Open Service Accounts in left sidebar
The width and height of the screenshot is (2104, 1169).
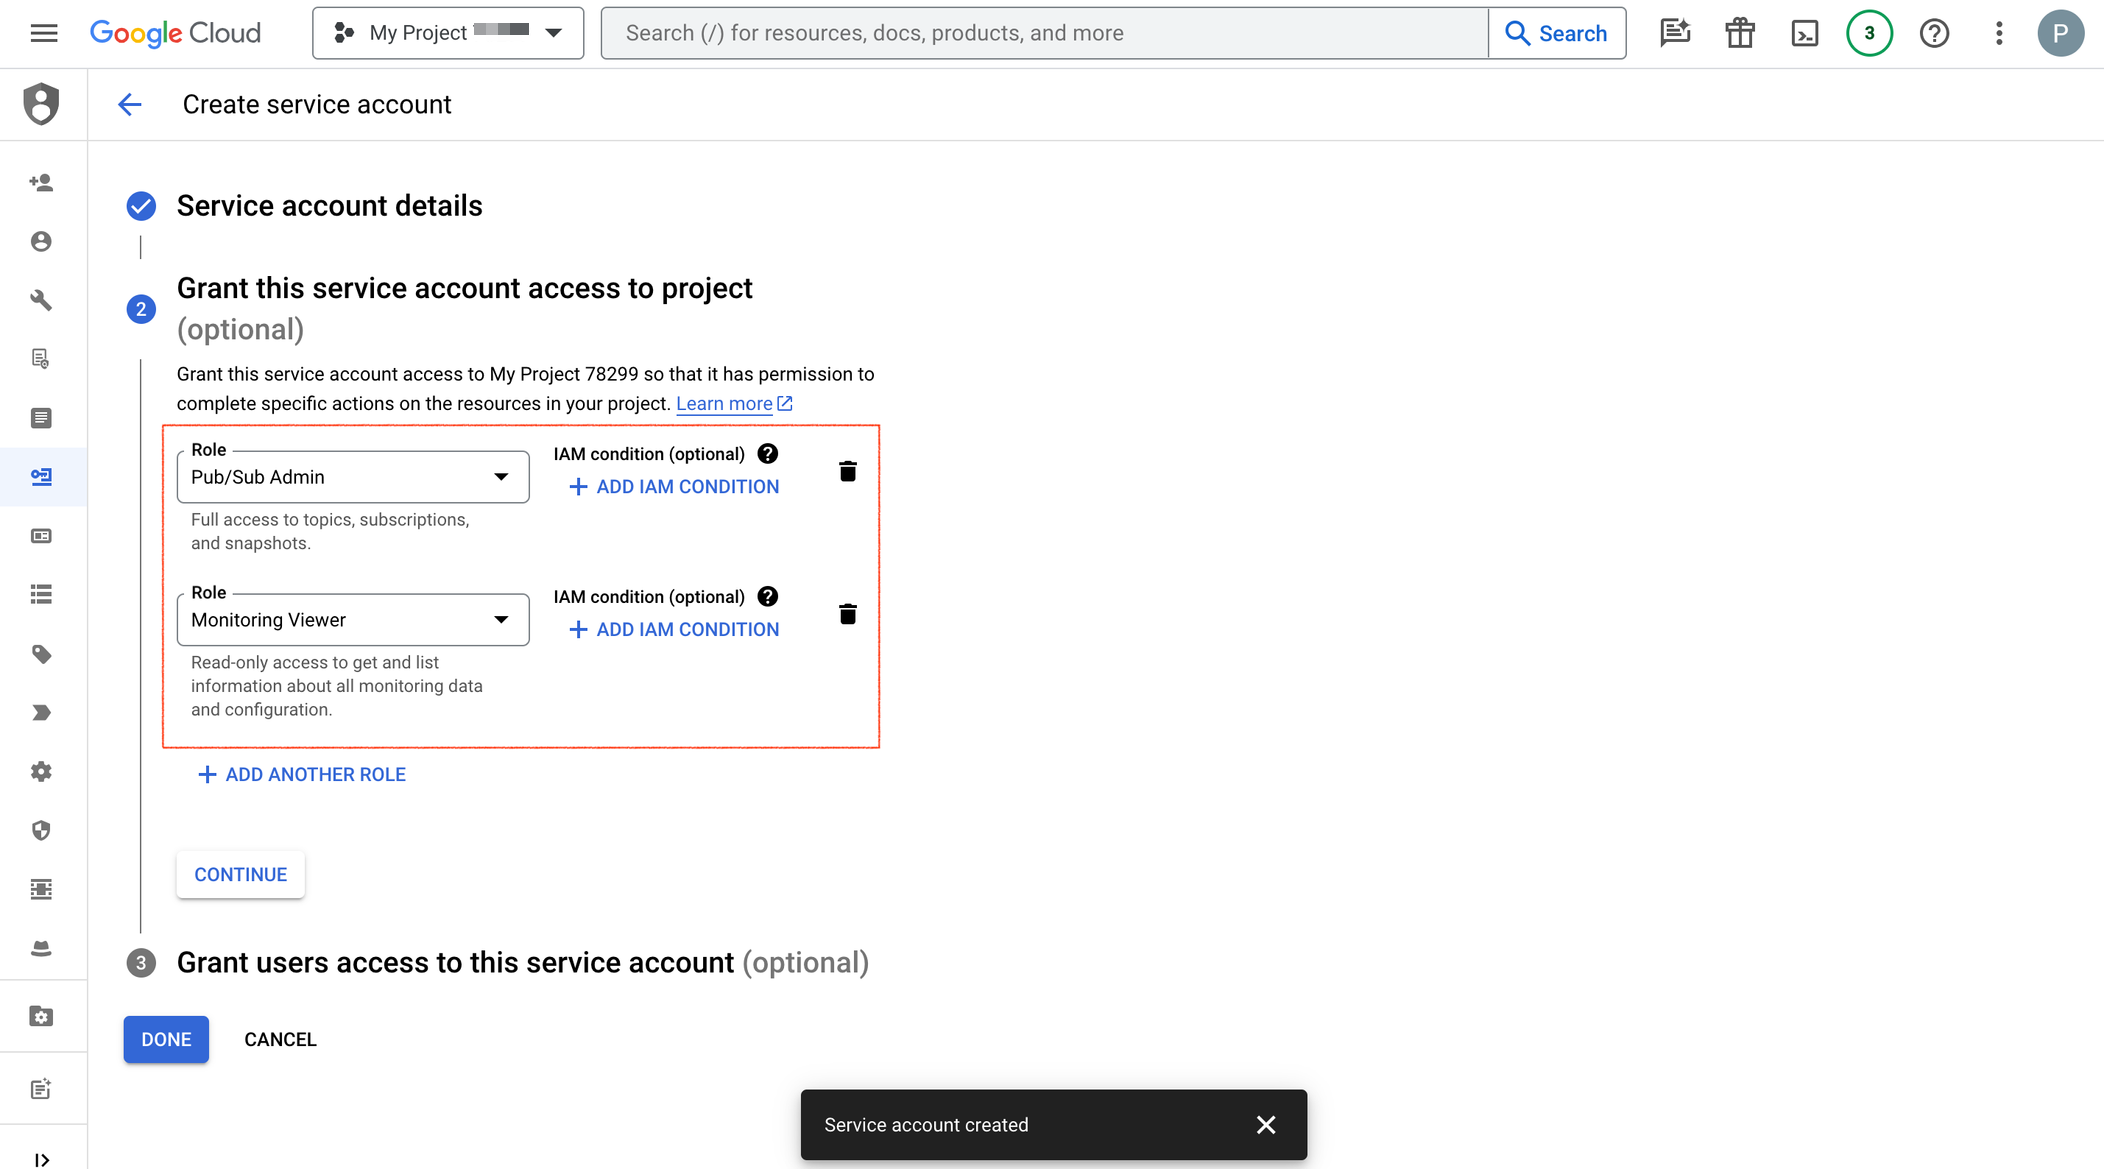pos(41,477)
